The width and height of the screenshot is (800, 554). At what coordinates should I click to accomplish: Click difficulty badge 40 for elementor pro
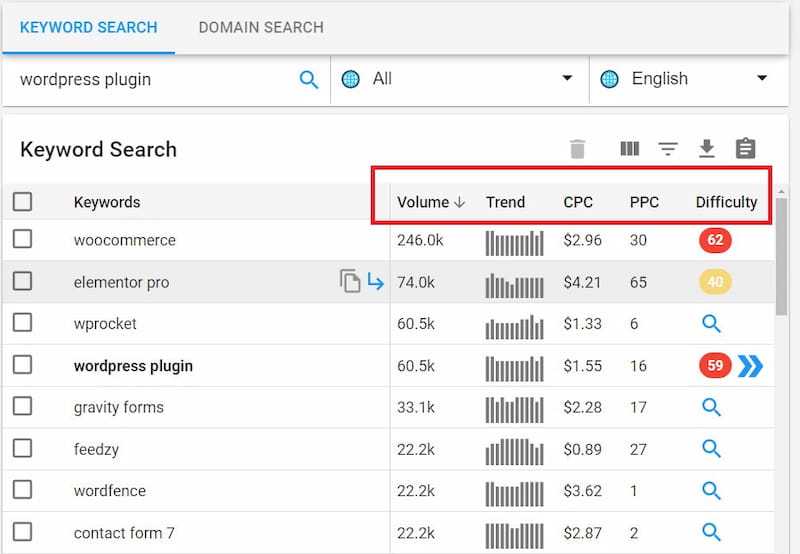715,282
